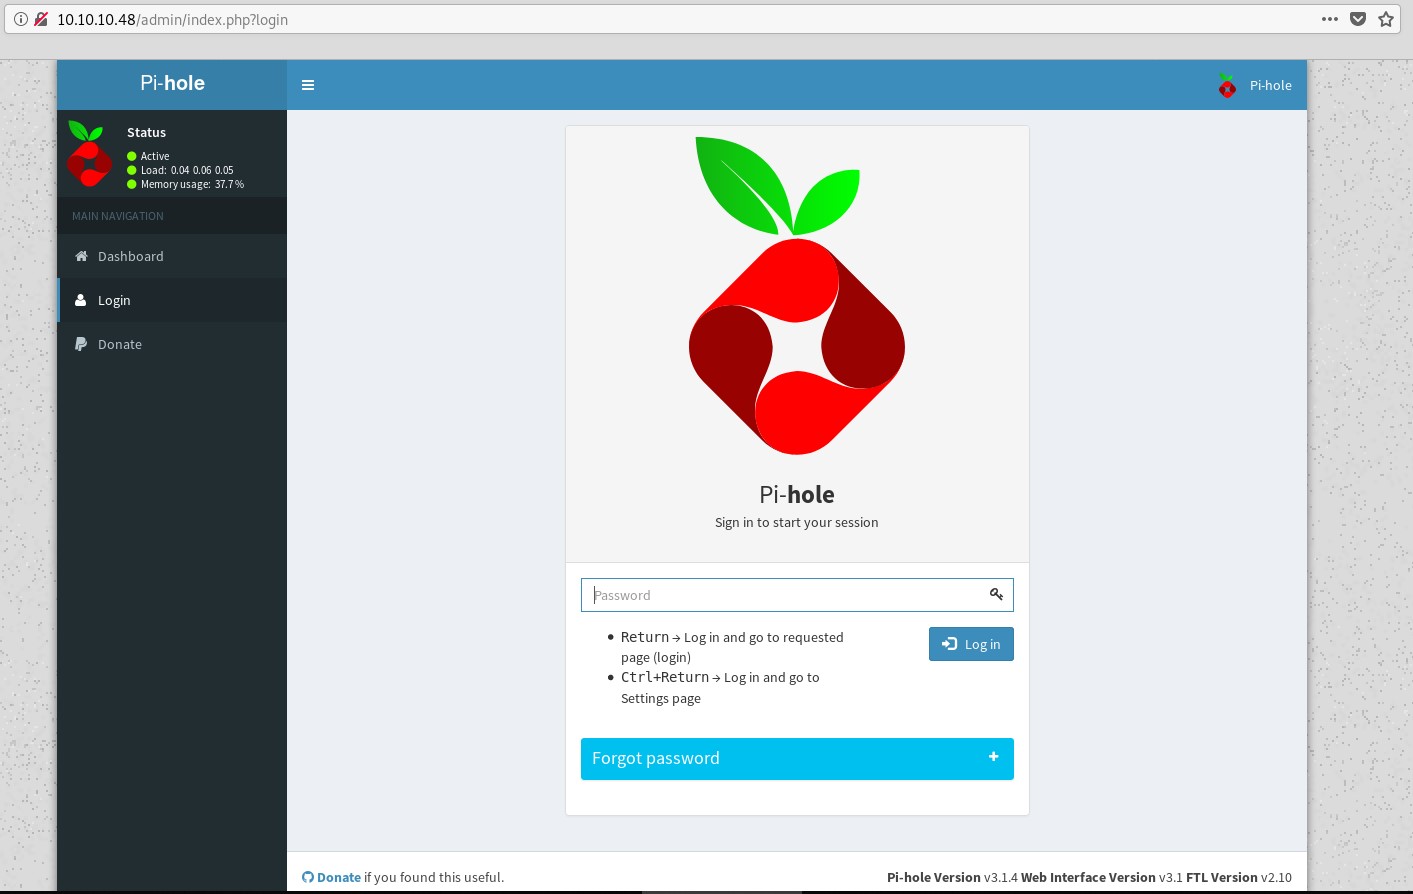This screenshot has height=894, width=1413.
Task: Focus the Password input field
Action: click(x=797, y=595)
